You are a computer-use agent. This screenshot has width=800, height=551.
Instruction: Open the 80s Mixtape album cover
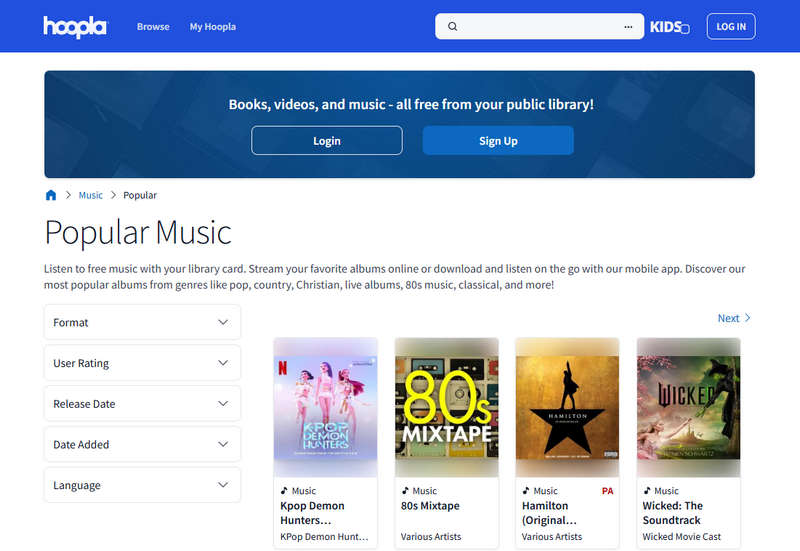point(446,407)
